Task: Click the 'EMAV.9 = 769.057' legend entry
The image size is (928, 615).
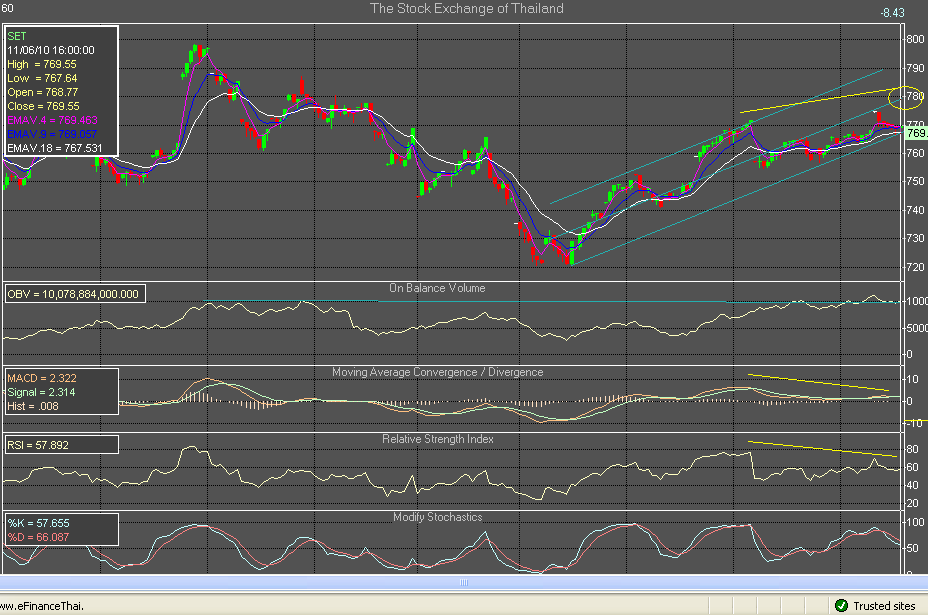Action: click(52, 134)
